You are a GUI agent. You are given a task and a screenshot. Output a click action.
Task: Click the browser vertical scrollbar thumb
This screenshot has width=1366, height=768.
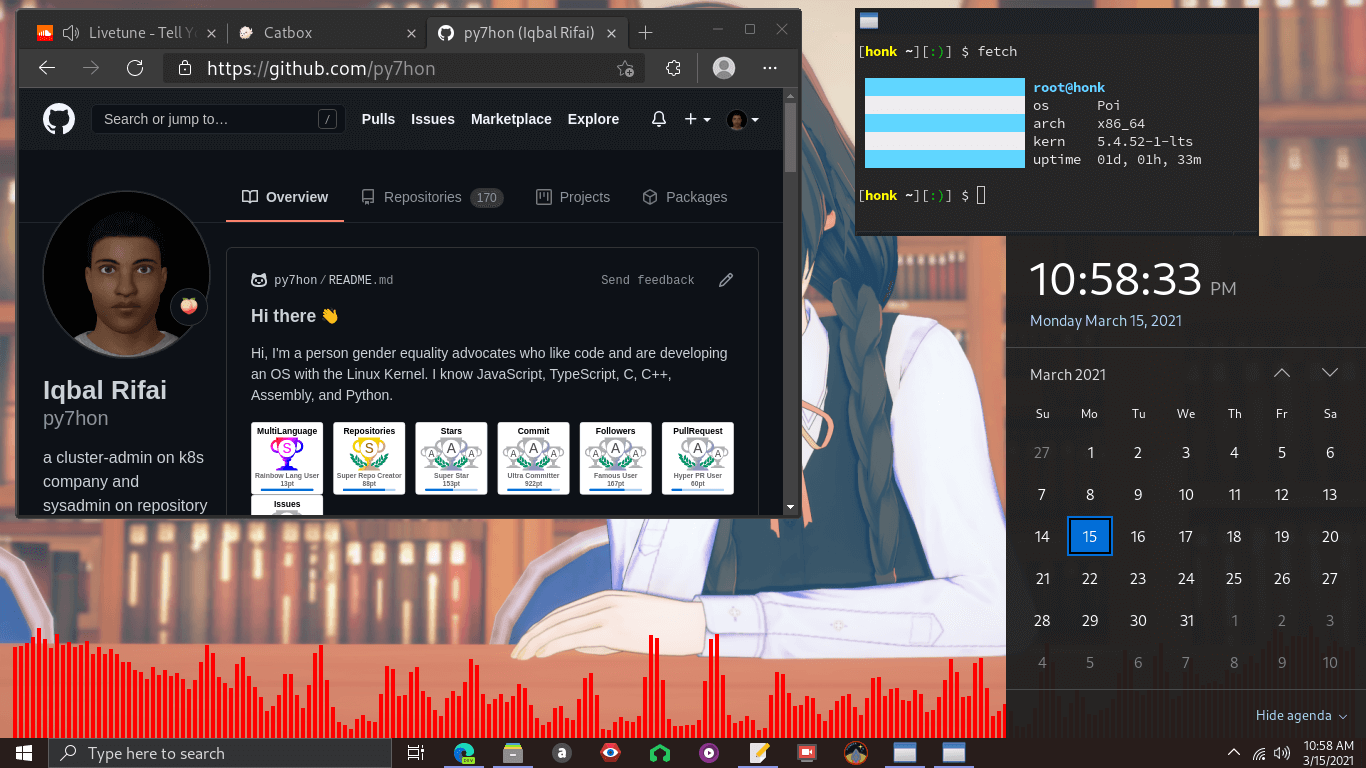coord(791,137)
